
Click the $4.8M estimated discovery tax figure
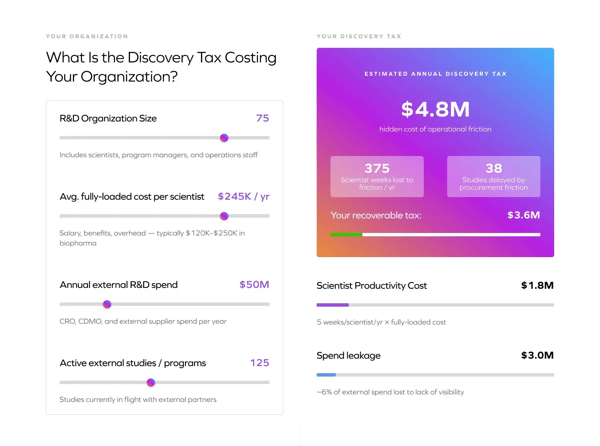tap(435, 109)
